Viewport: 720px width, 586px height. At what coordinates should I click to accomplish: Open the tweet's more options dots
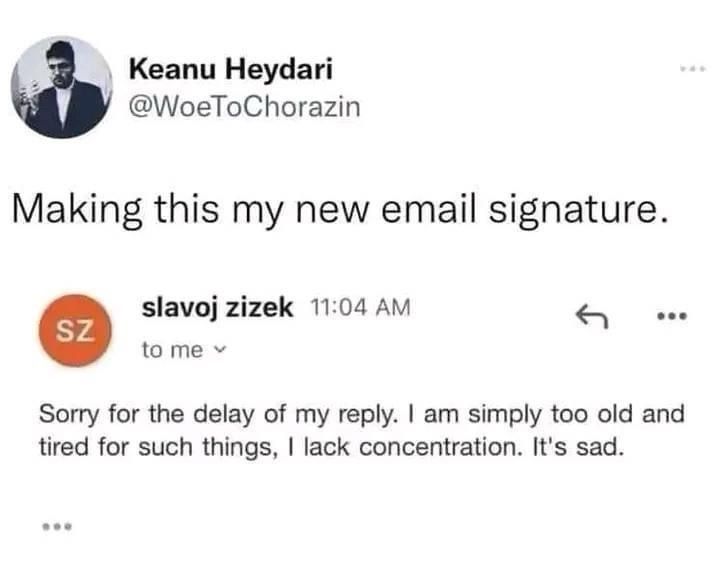coord(695,69)
